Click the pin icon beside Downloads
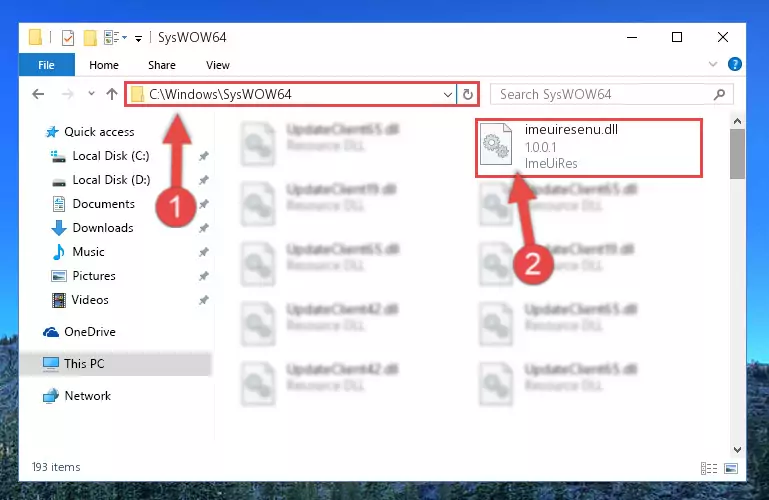This screenshot has width=769, height=500. click(x=204, y=228)
